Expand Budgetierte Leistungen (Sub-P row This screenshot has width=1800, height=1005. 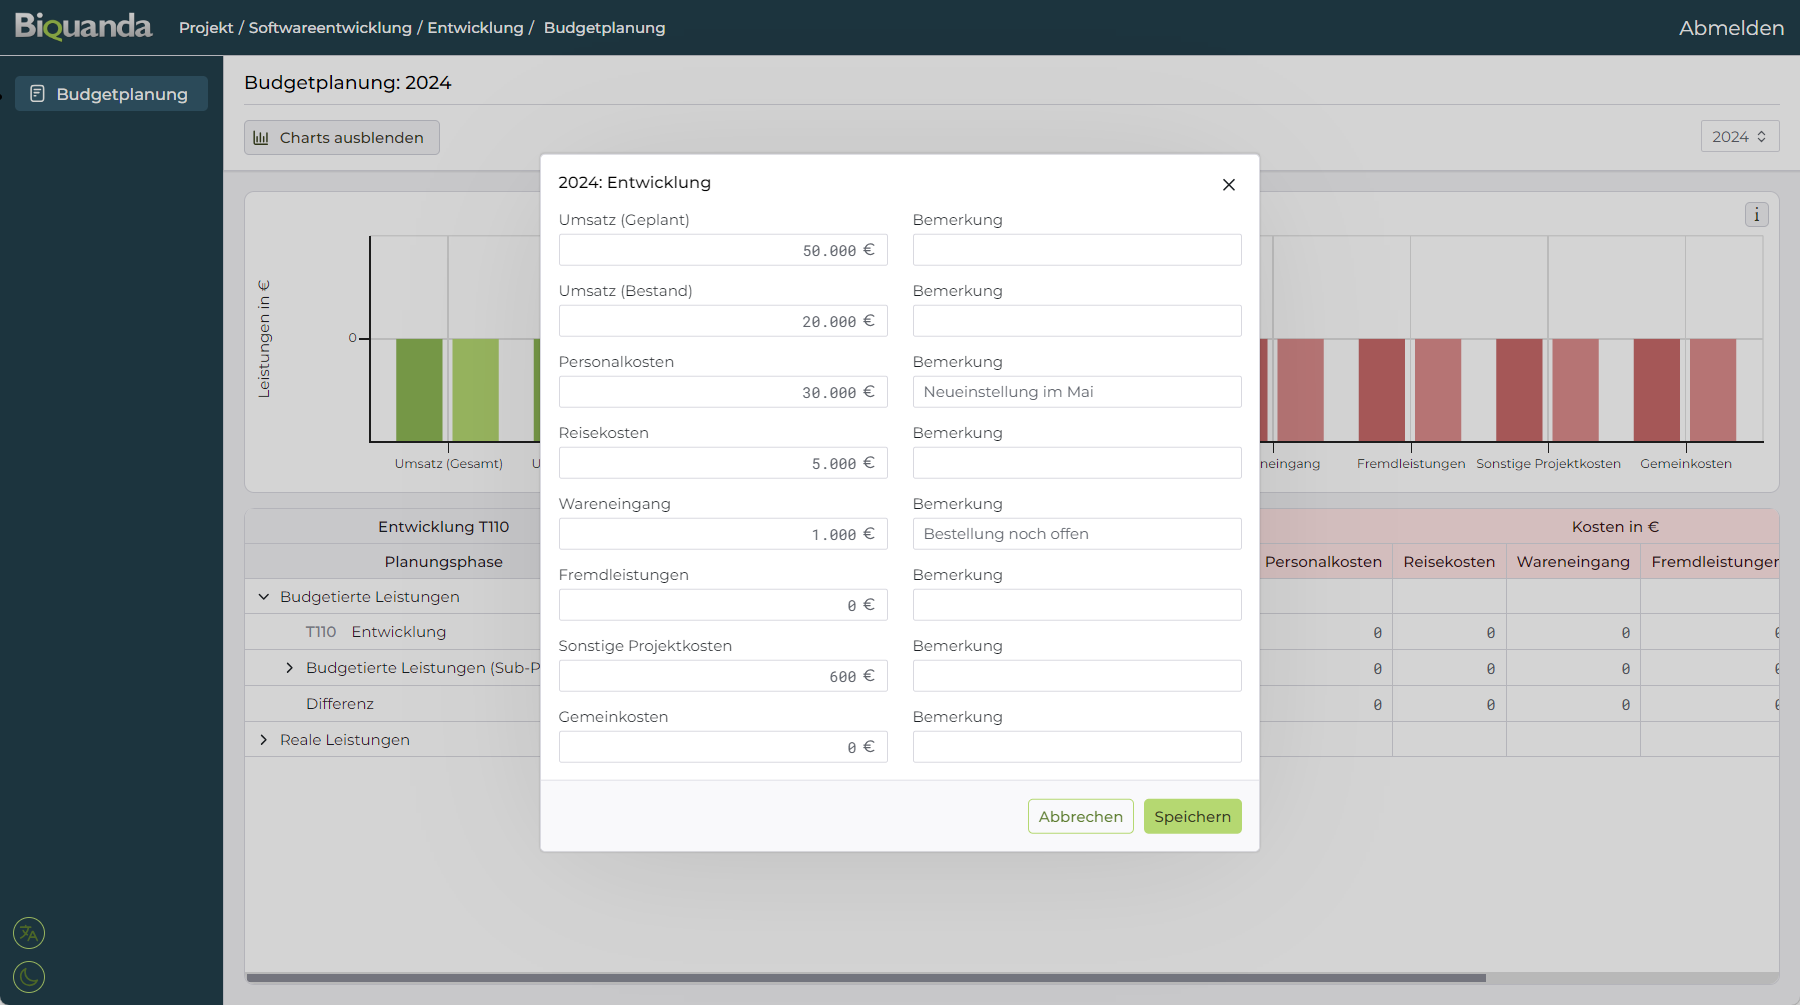point(290,668)
